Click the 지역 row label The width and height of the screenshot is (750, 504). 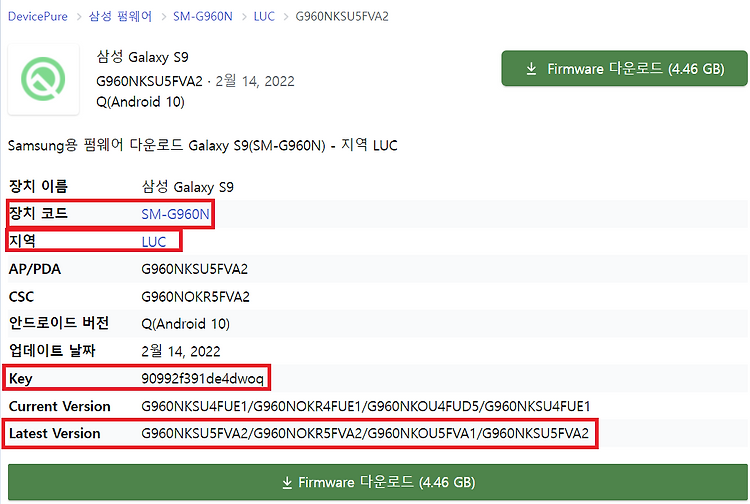pyautogui.click(x=22, y=241)
